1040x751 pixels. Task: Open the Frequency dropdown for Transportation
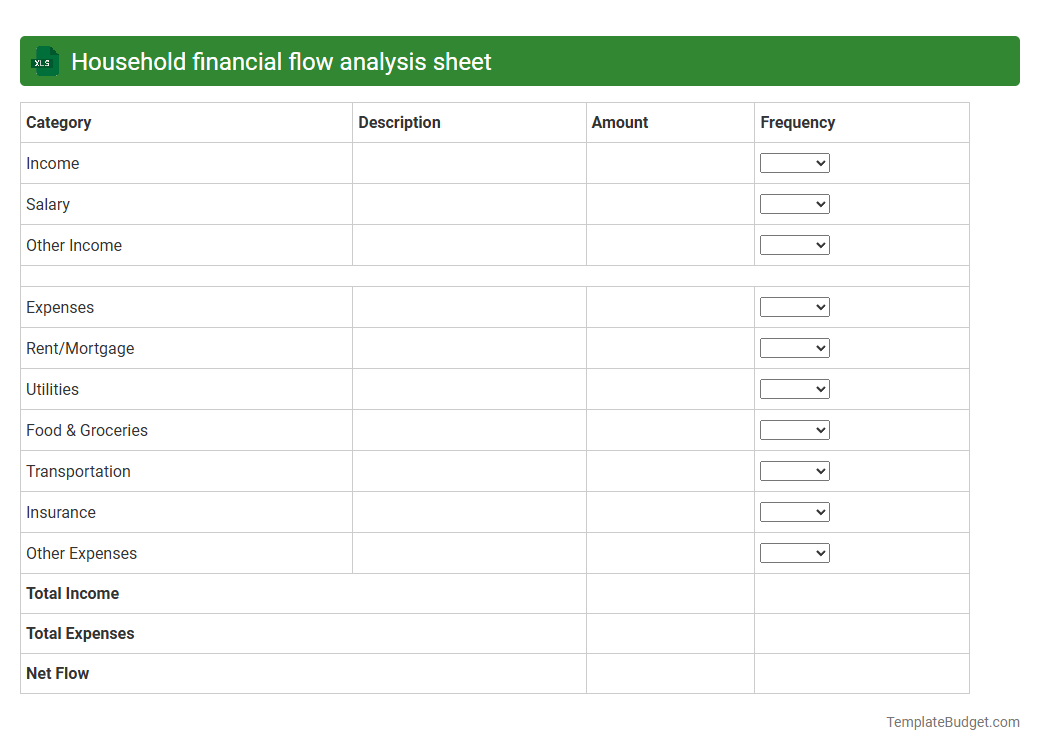point(795,470)
